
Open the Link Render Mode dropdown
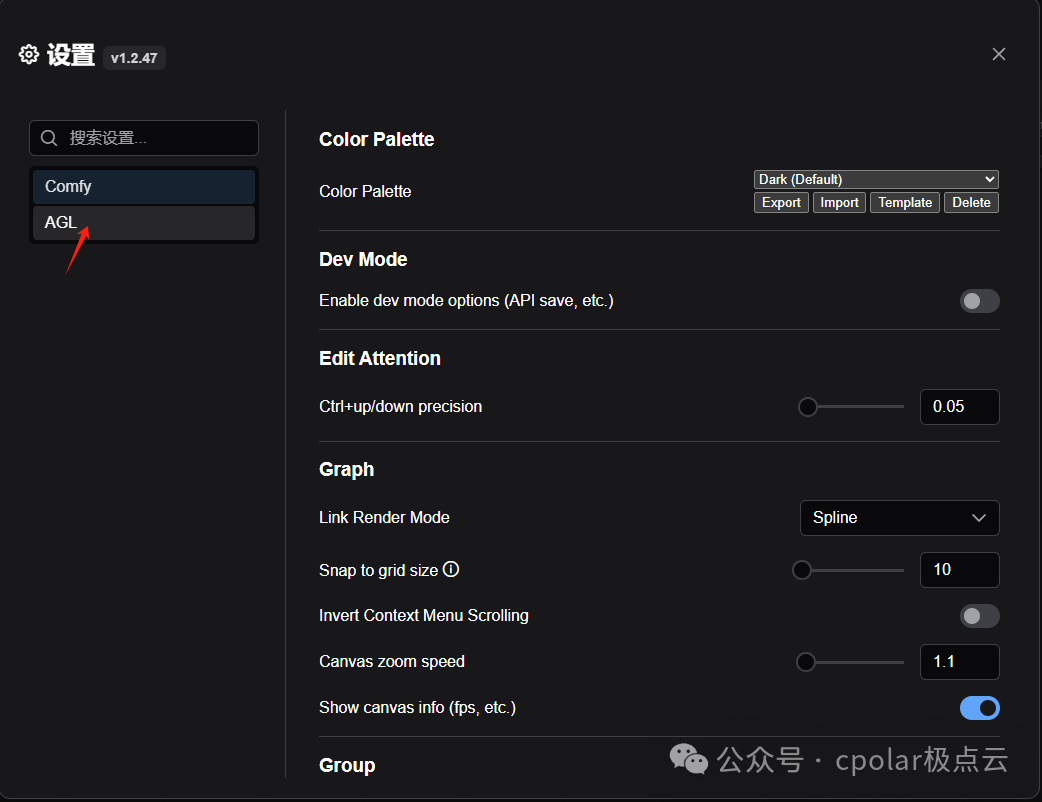coord(899,518)
